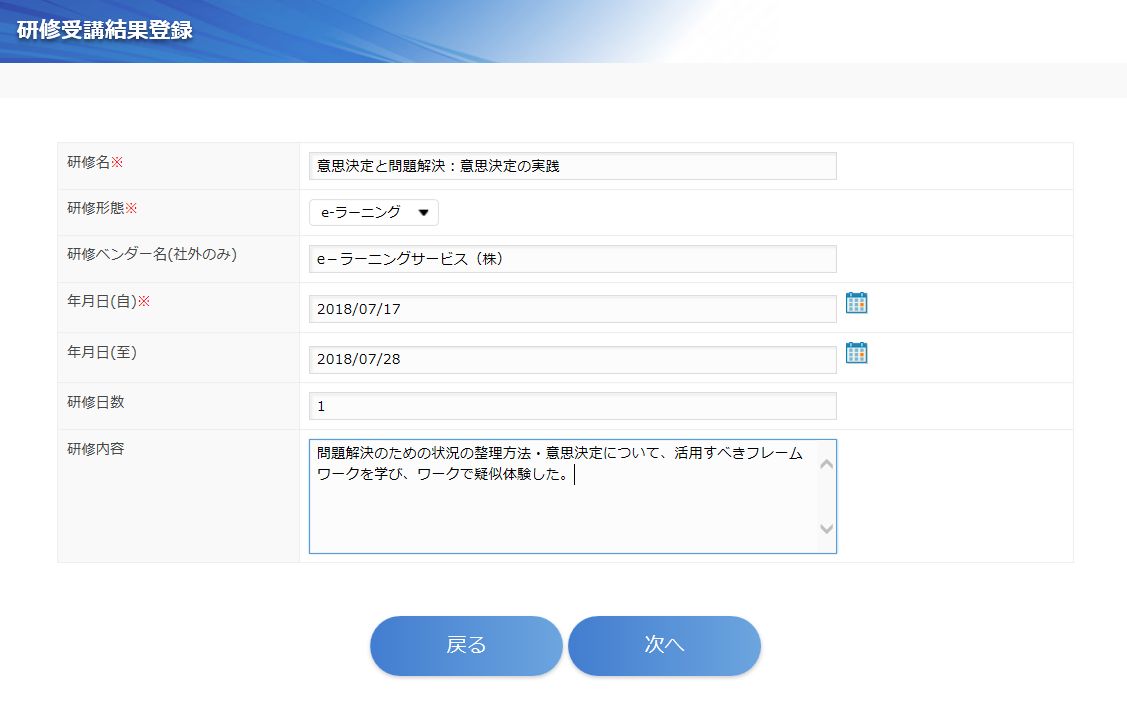The image size is (1127, 715).
Task: Click the start date field showing 2018/07/17
Action: pyautogui.click(x=572, y=309)
